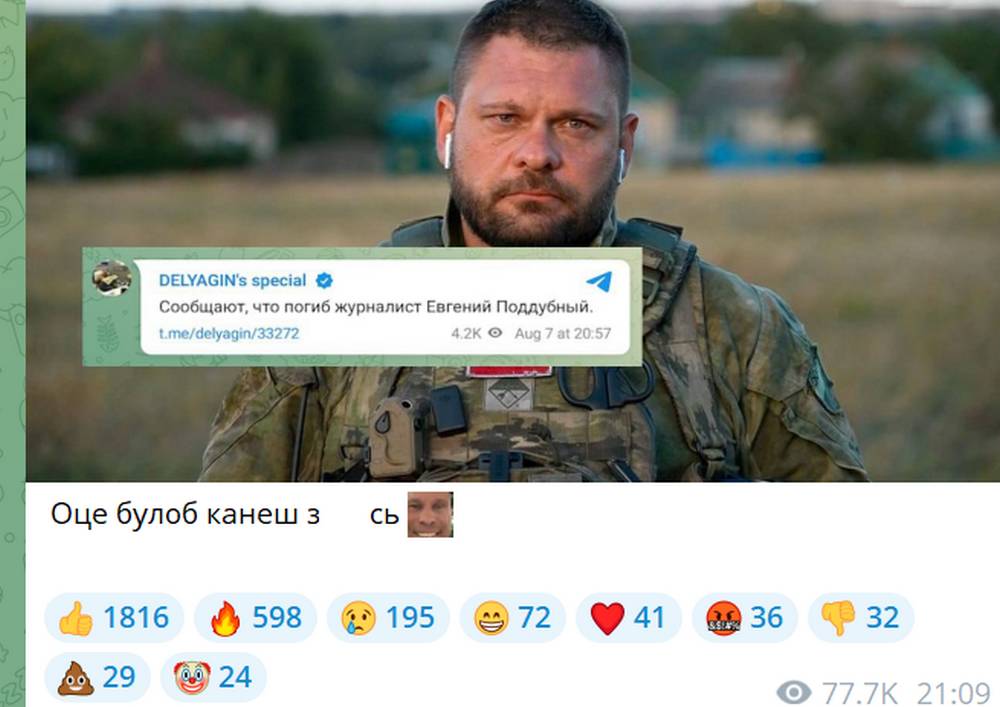Select the angry cursing face reaction 36
The height and width of the screenshot is (707, 1000).
(x=744, y=617)
